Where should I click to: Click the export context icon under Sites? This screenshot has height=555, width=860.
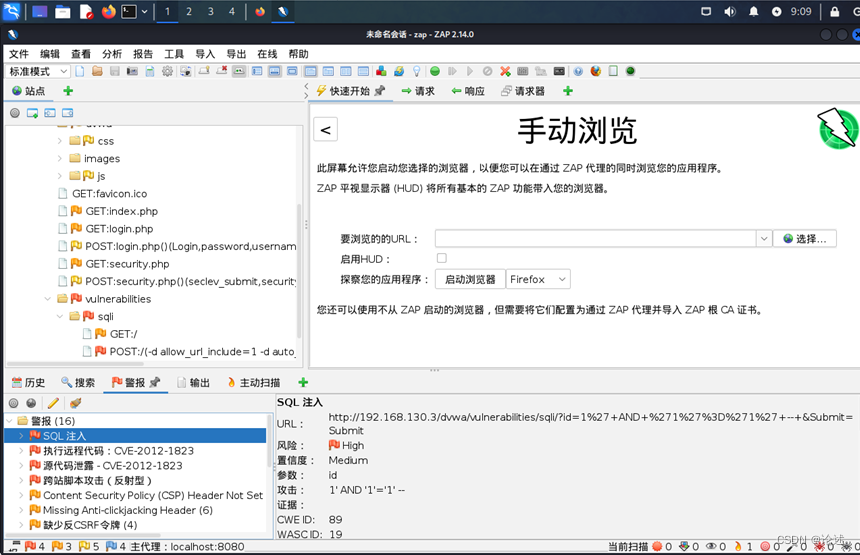[x=67, y=113]
